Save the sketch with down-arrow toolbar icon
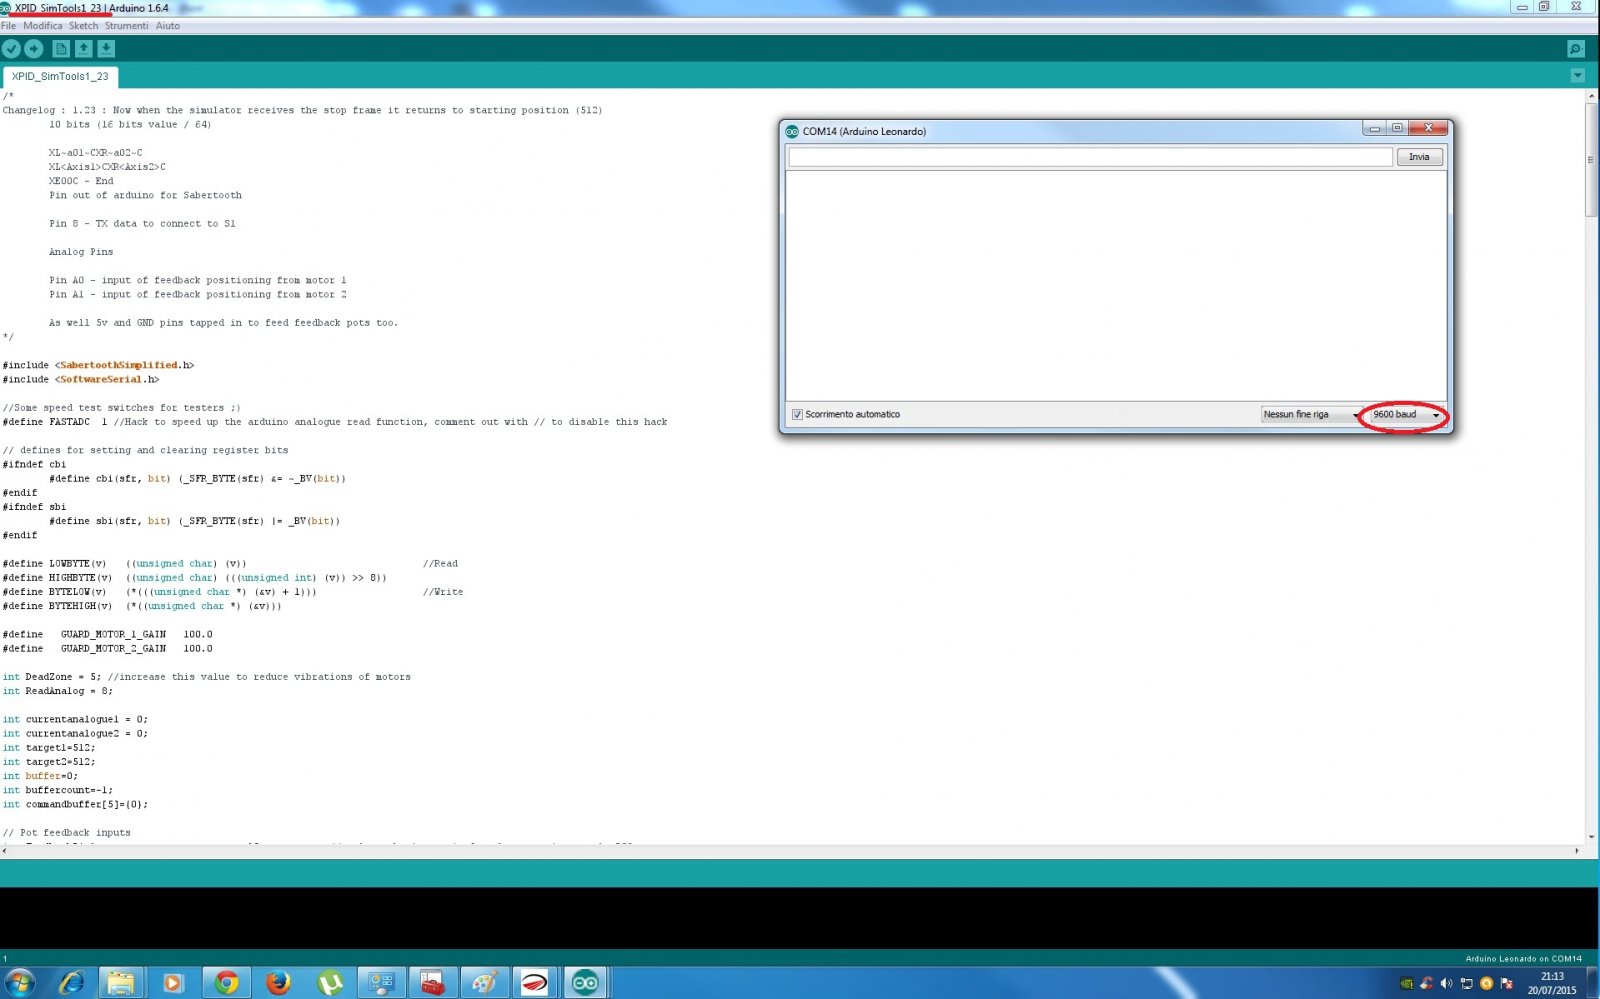 (106, 48)
